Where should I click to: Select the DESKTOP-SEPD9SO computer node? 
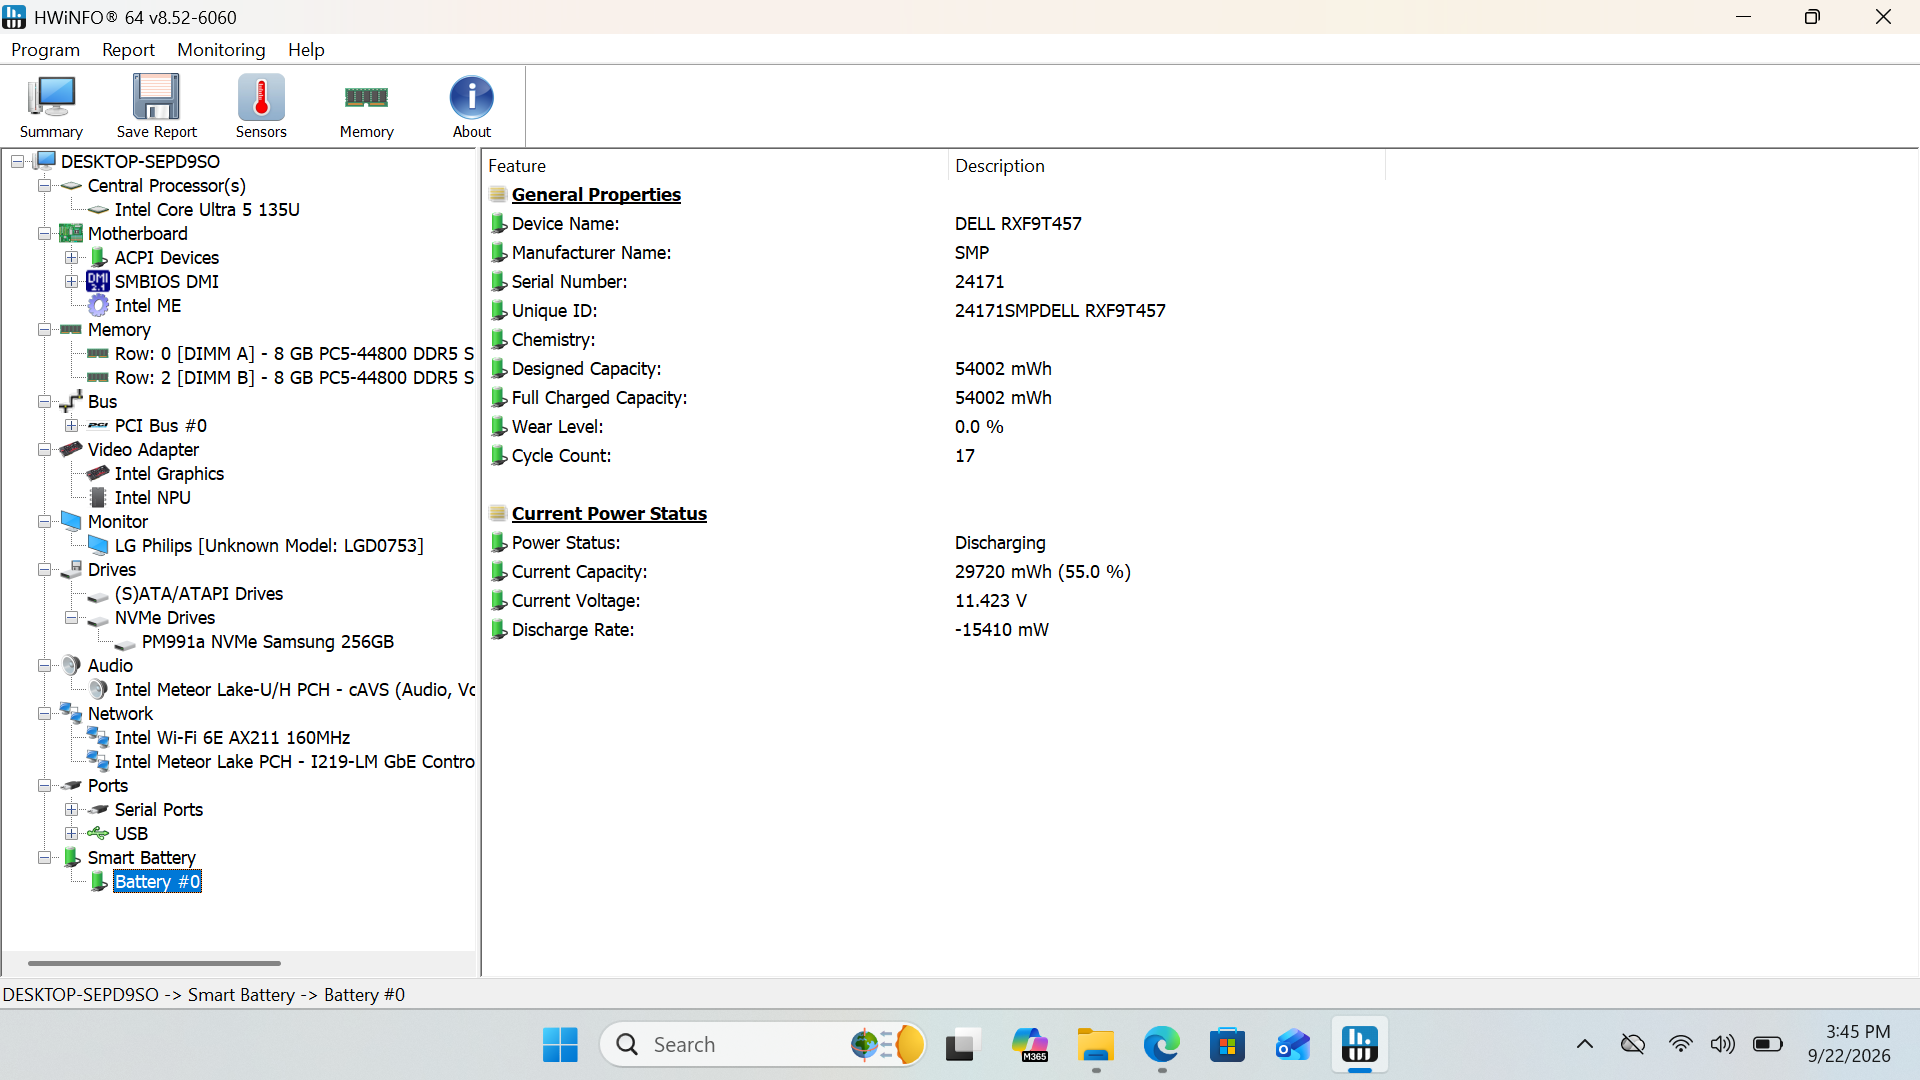click(140, 161)
